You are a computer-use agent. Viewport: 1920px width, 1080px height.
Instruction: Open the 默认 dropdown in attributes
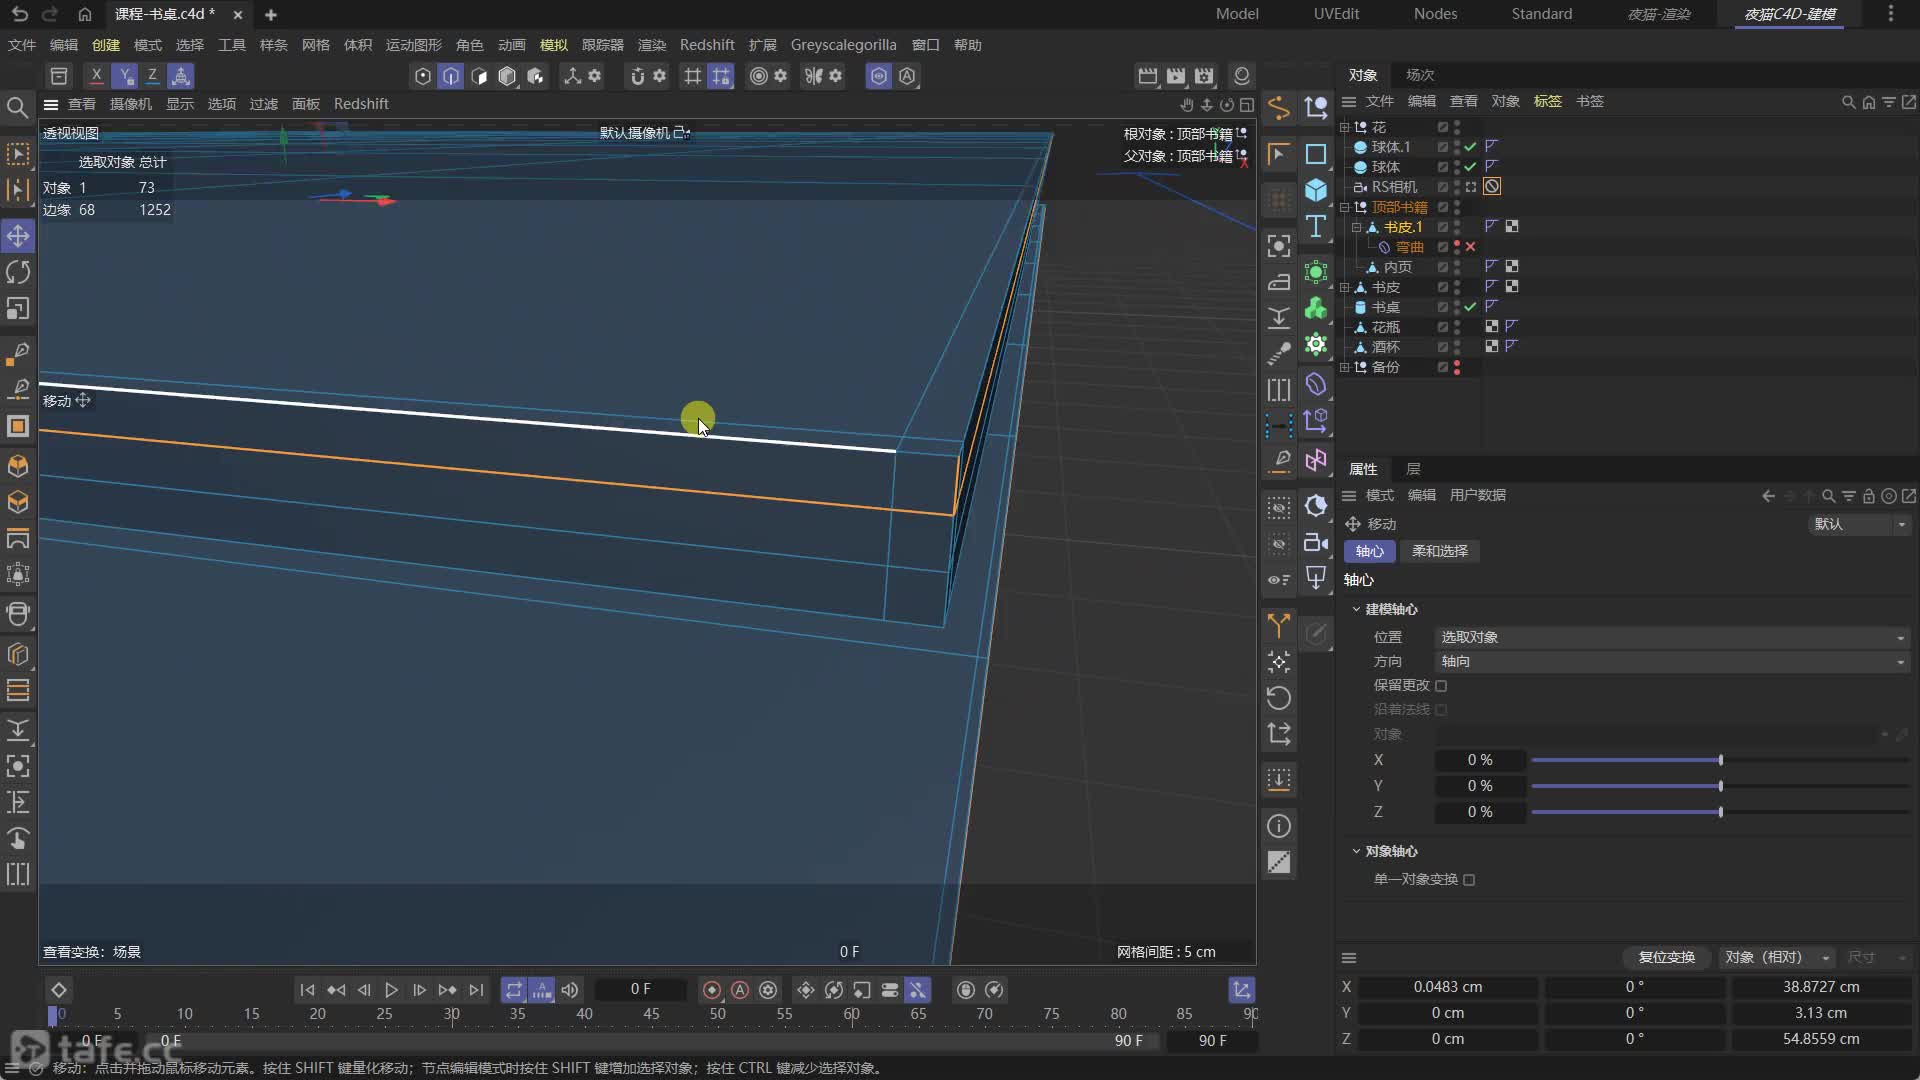[1859, 524]
